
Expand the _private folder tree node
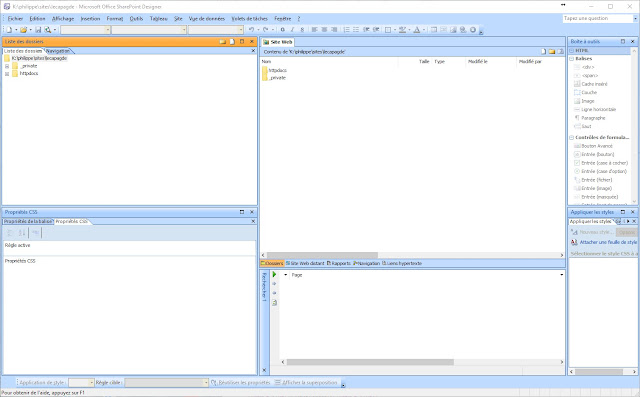(x=7, y=66)
